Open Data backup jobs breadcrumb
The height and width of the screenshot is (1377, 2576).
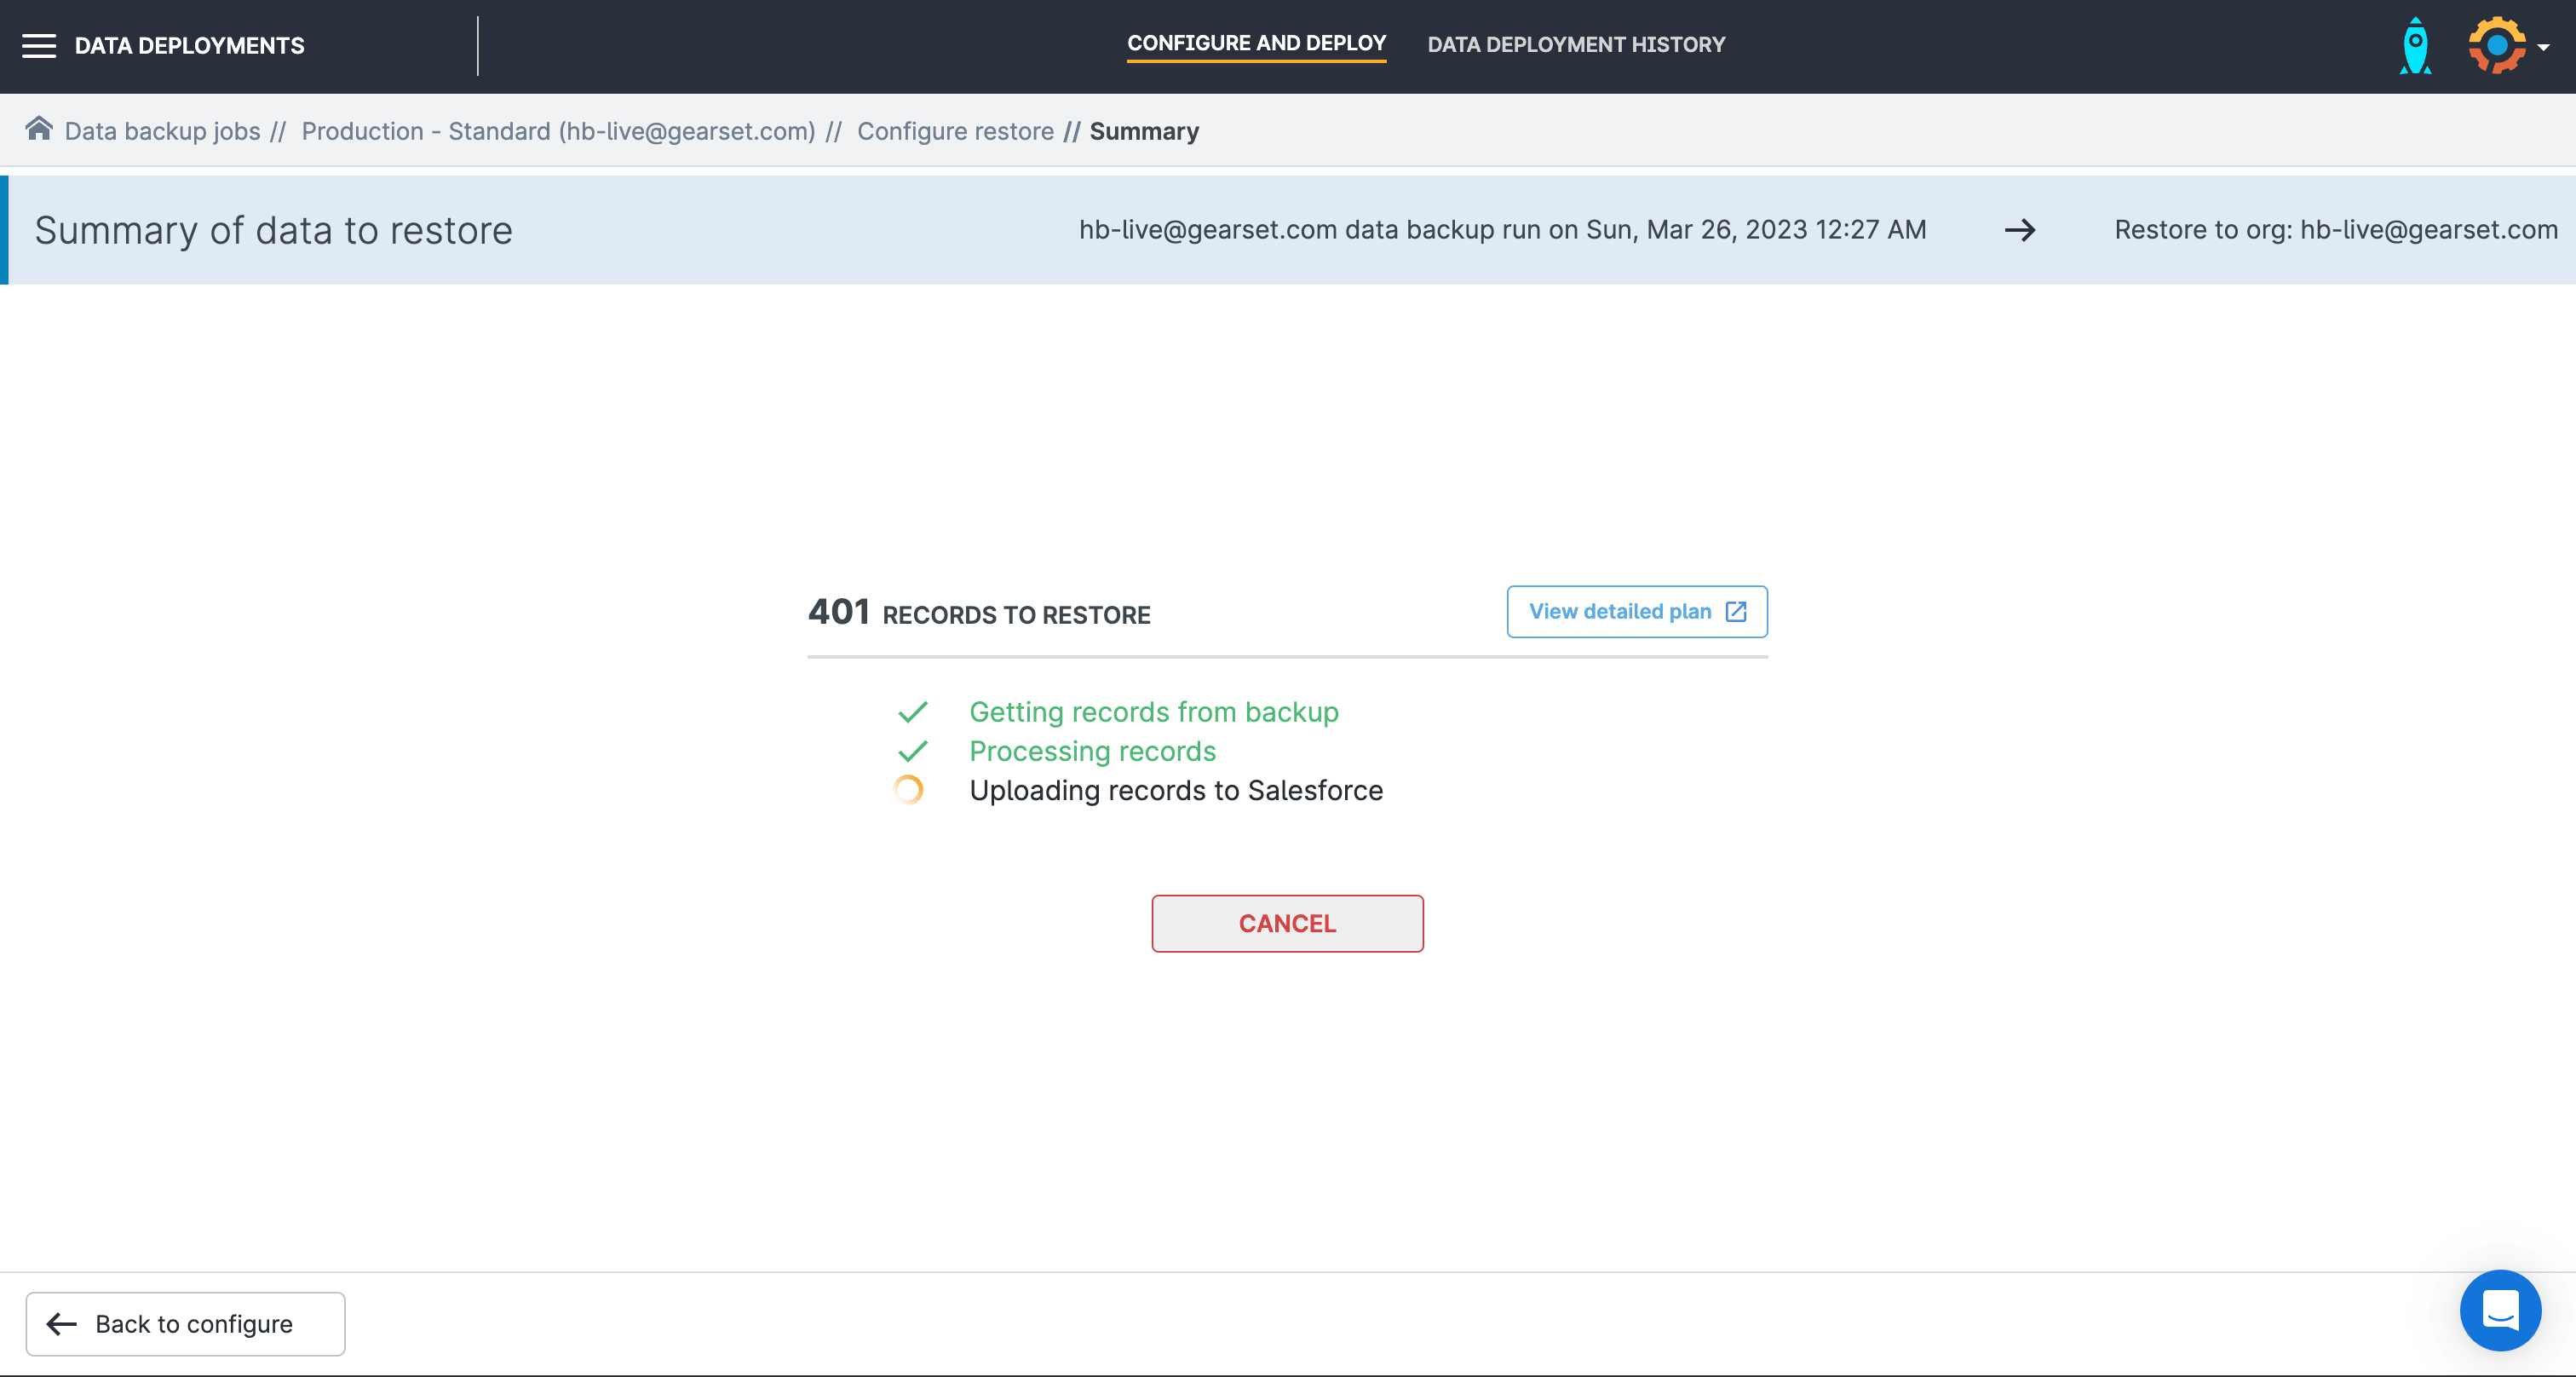click(x=162, y=131)
